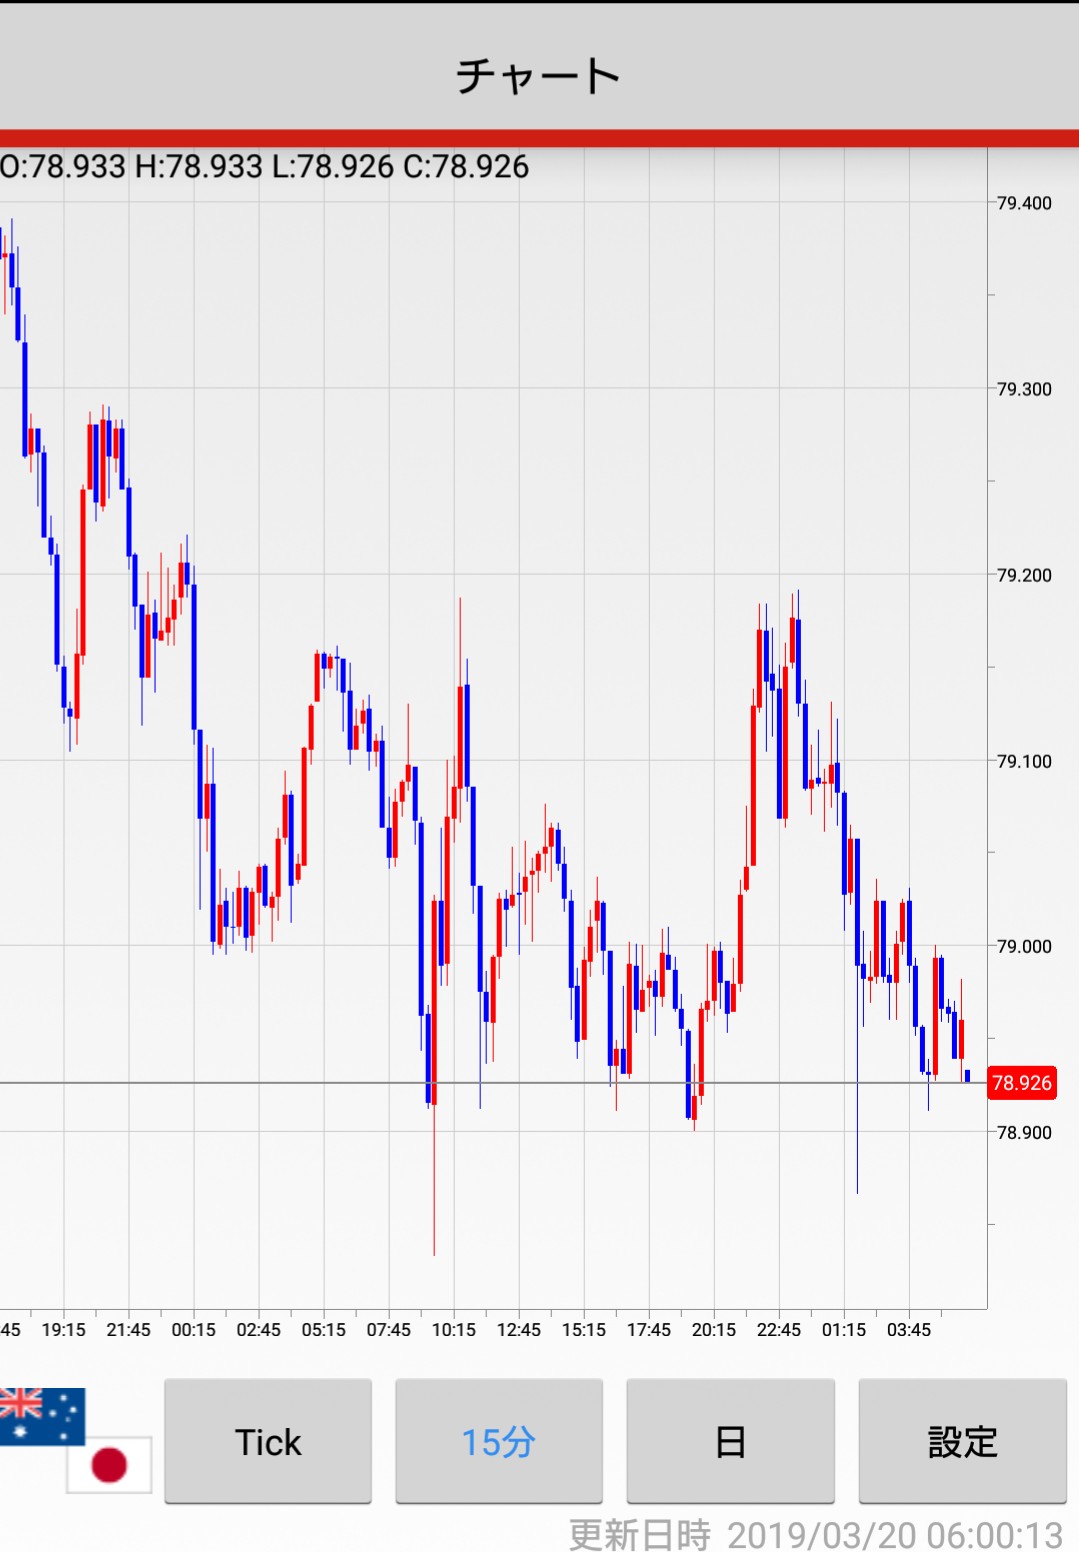Open the 設定 settings button
1079x1552 pixels.
click(x=962, y=1442)
